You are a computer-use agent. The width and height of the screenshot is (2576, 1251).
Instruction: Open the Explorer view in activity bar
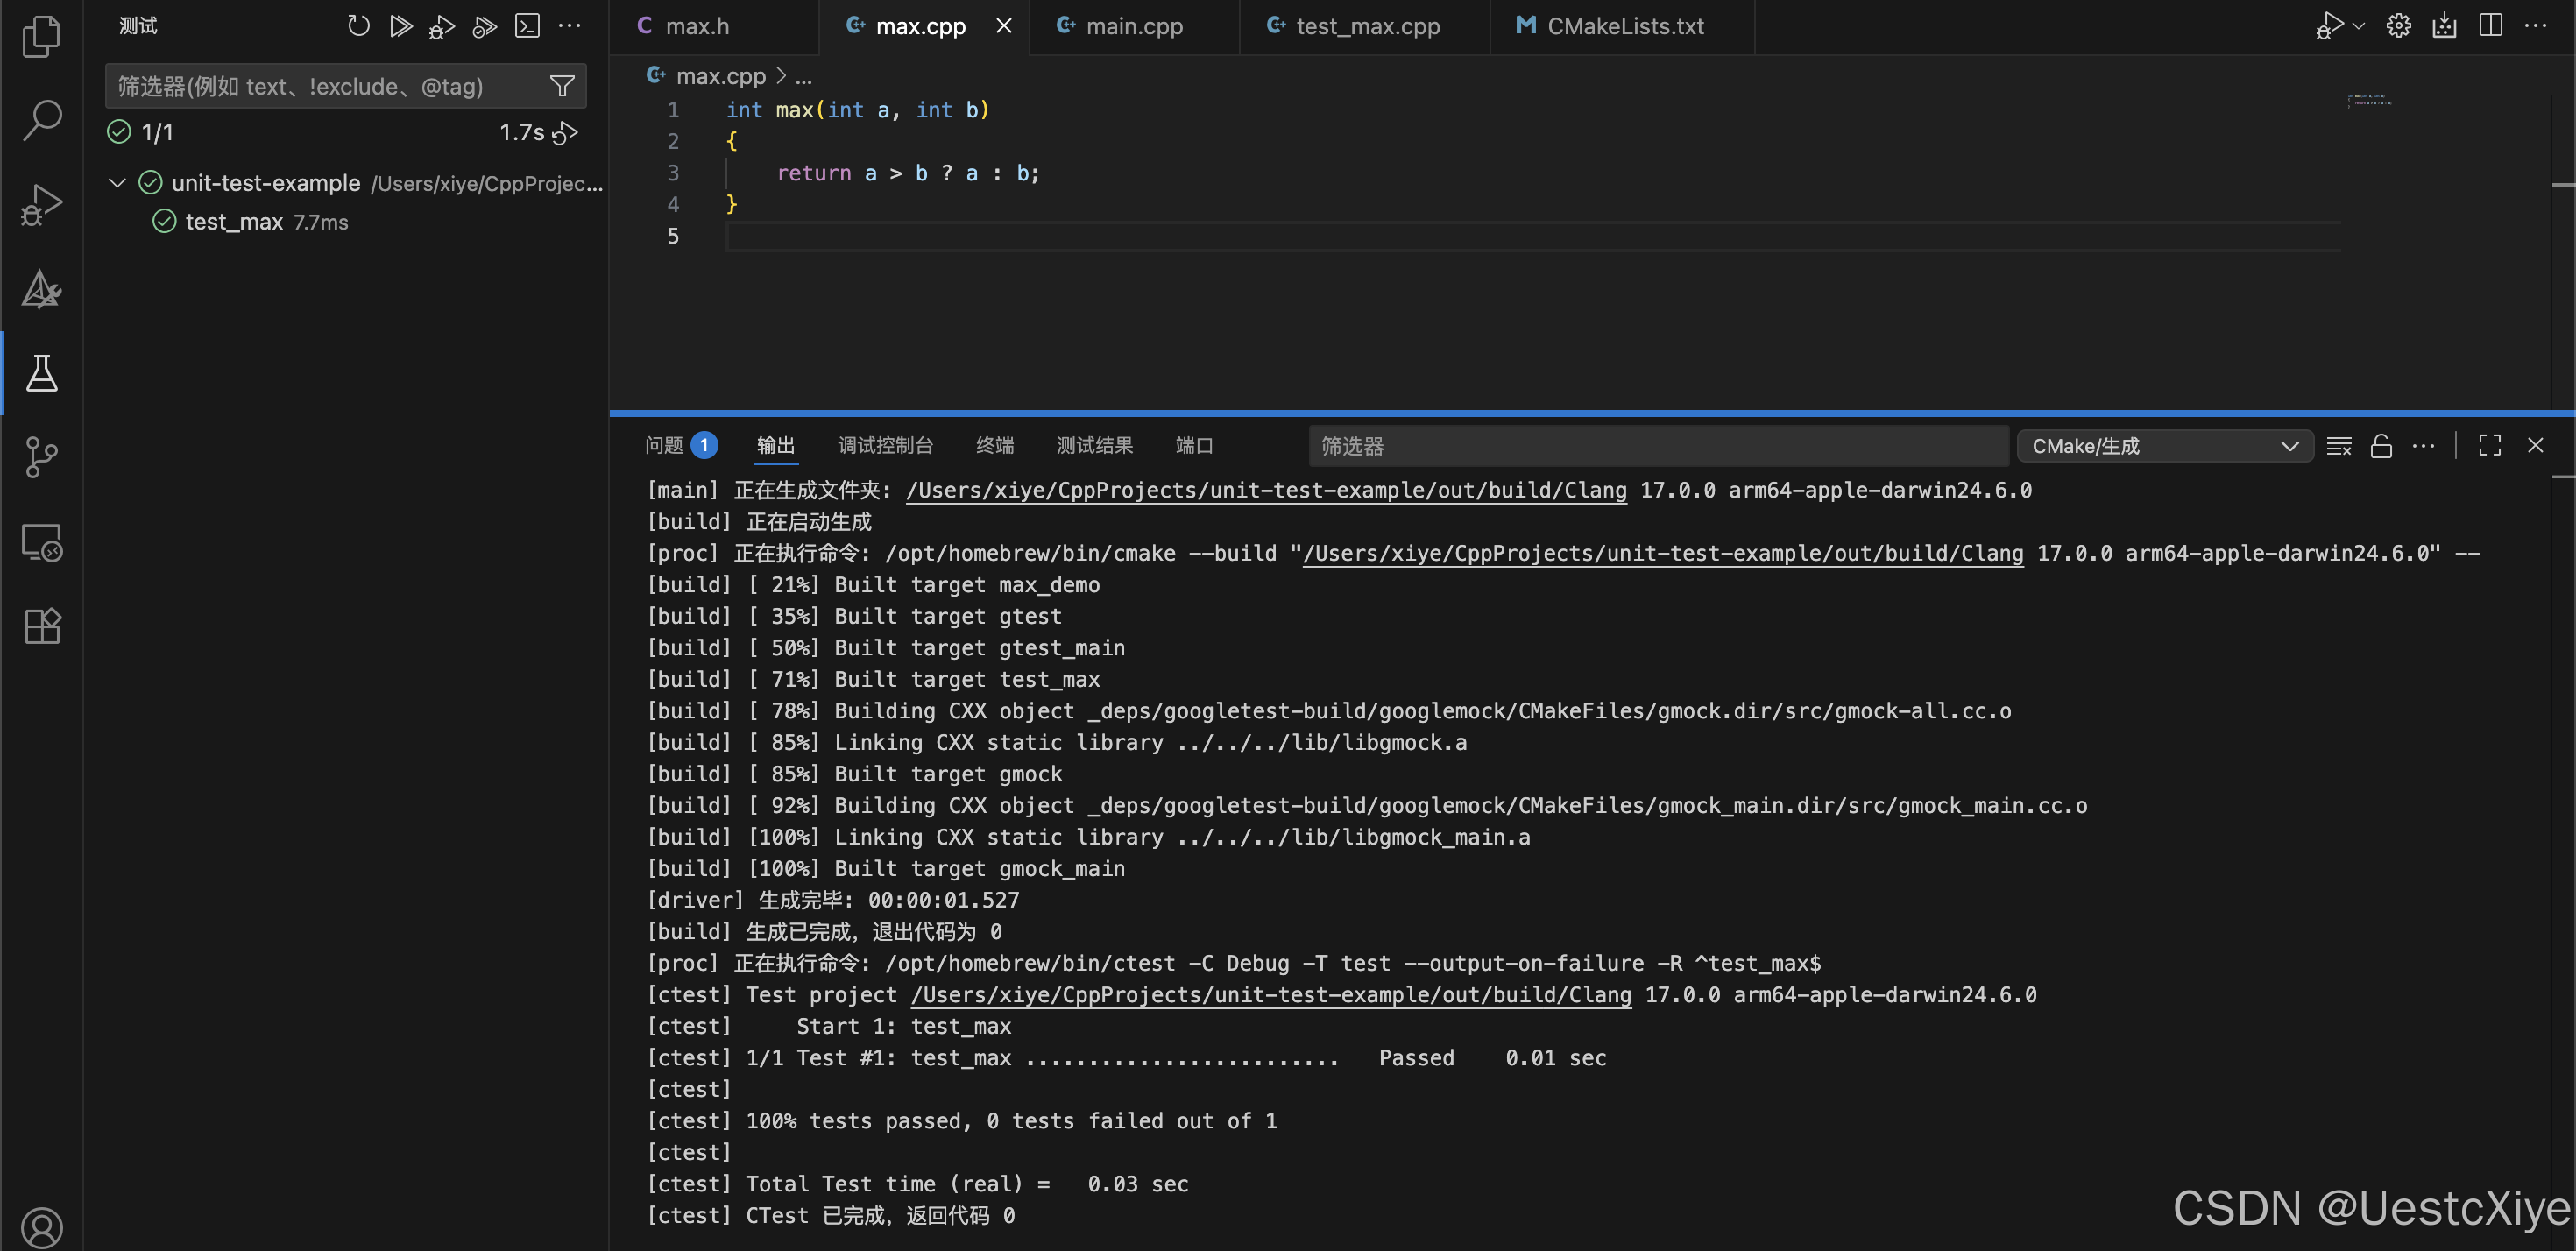click(41, 37)
